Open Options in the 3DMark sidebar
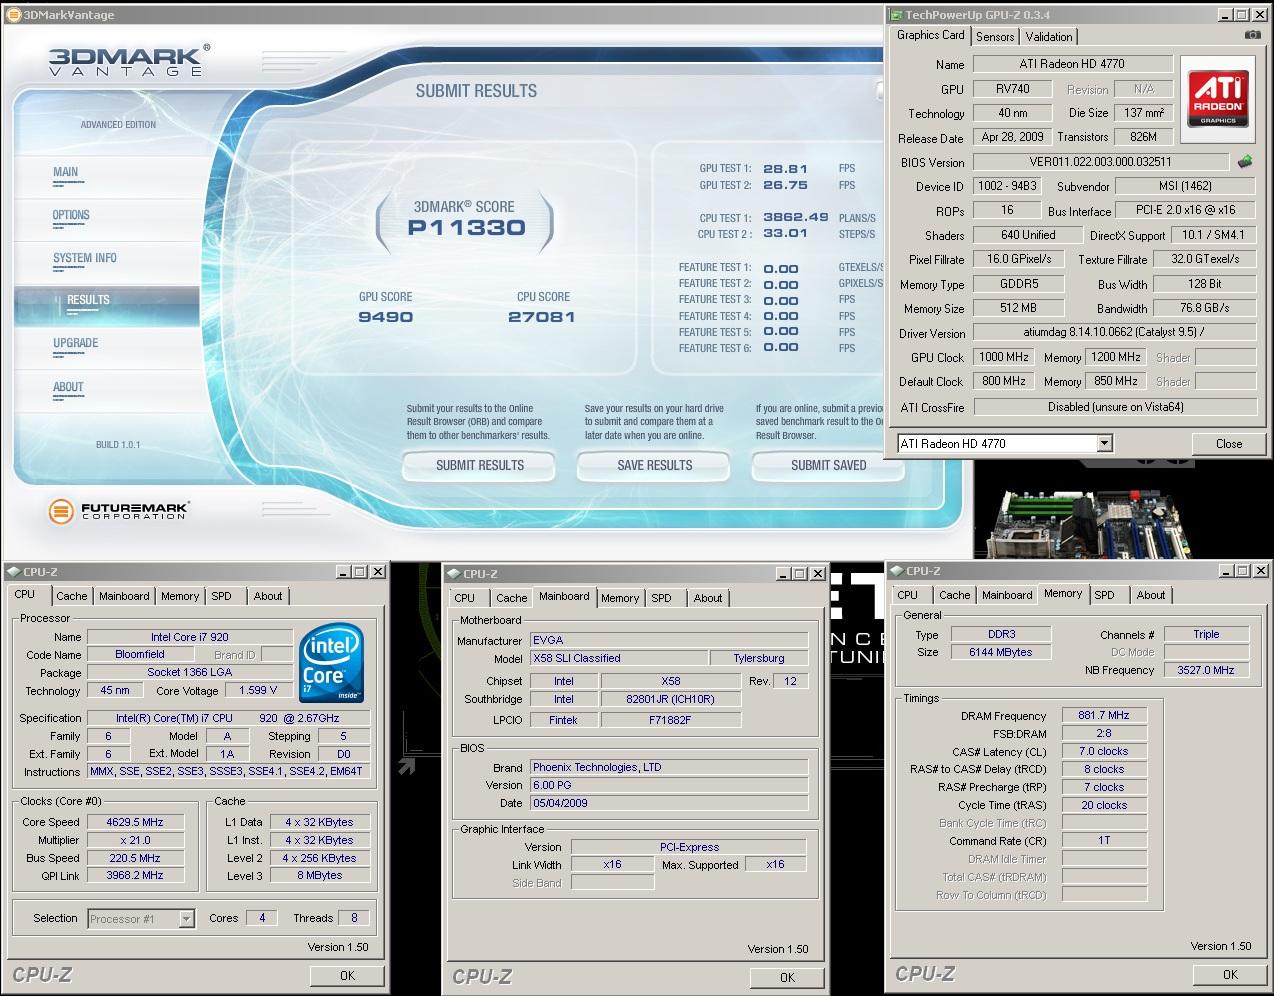Screen dimensions: 1274x996 tap(71, 215)
